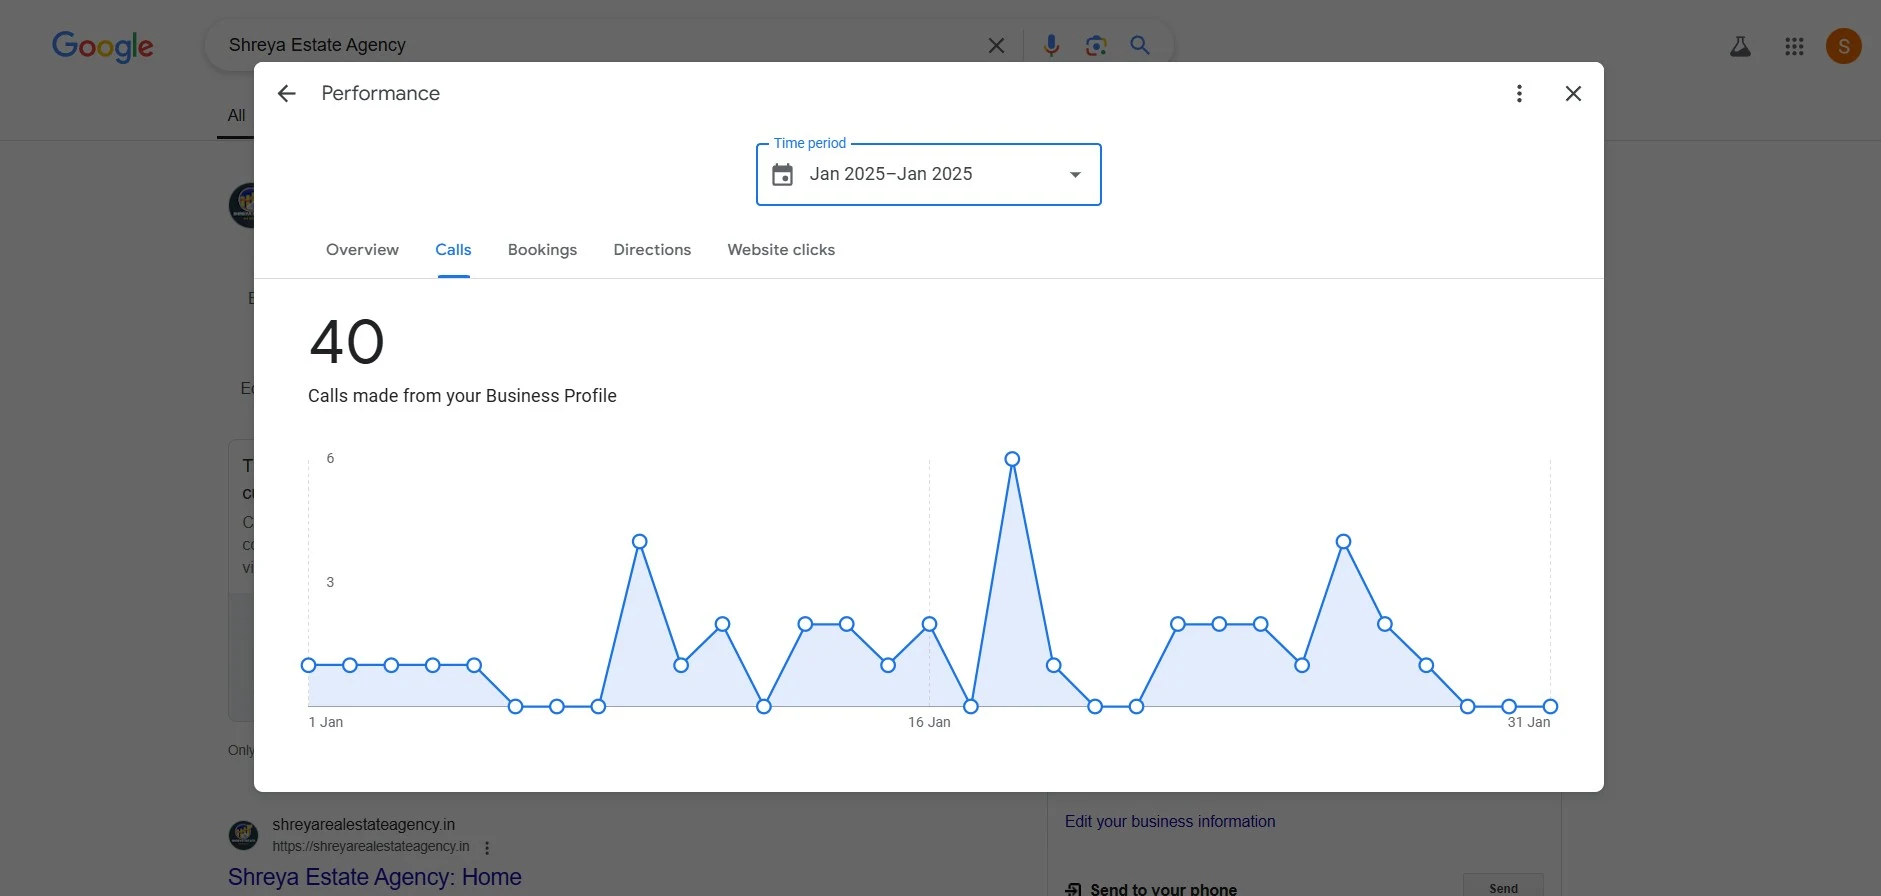Click the back arrow in Performance dialog
This screenshot has height=896, width=1881.
pos(287,93)
